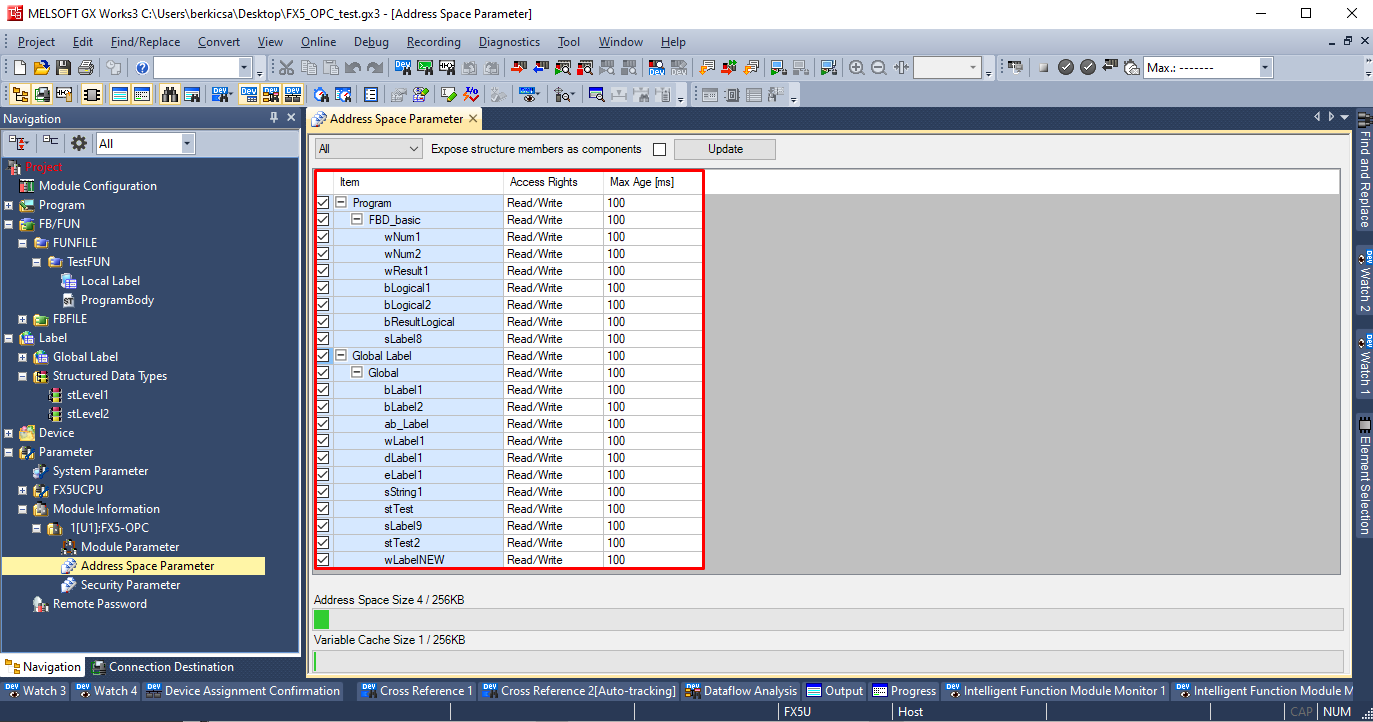This screenshot has width=1373, height=722.
Task: Toggle Expose structure members as components checkbox
Action: pos(659,150)
